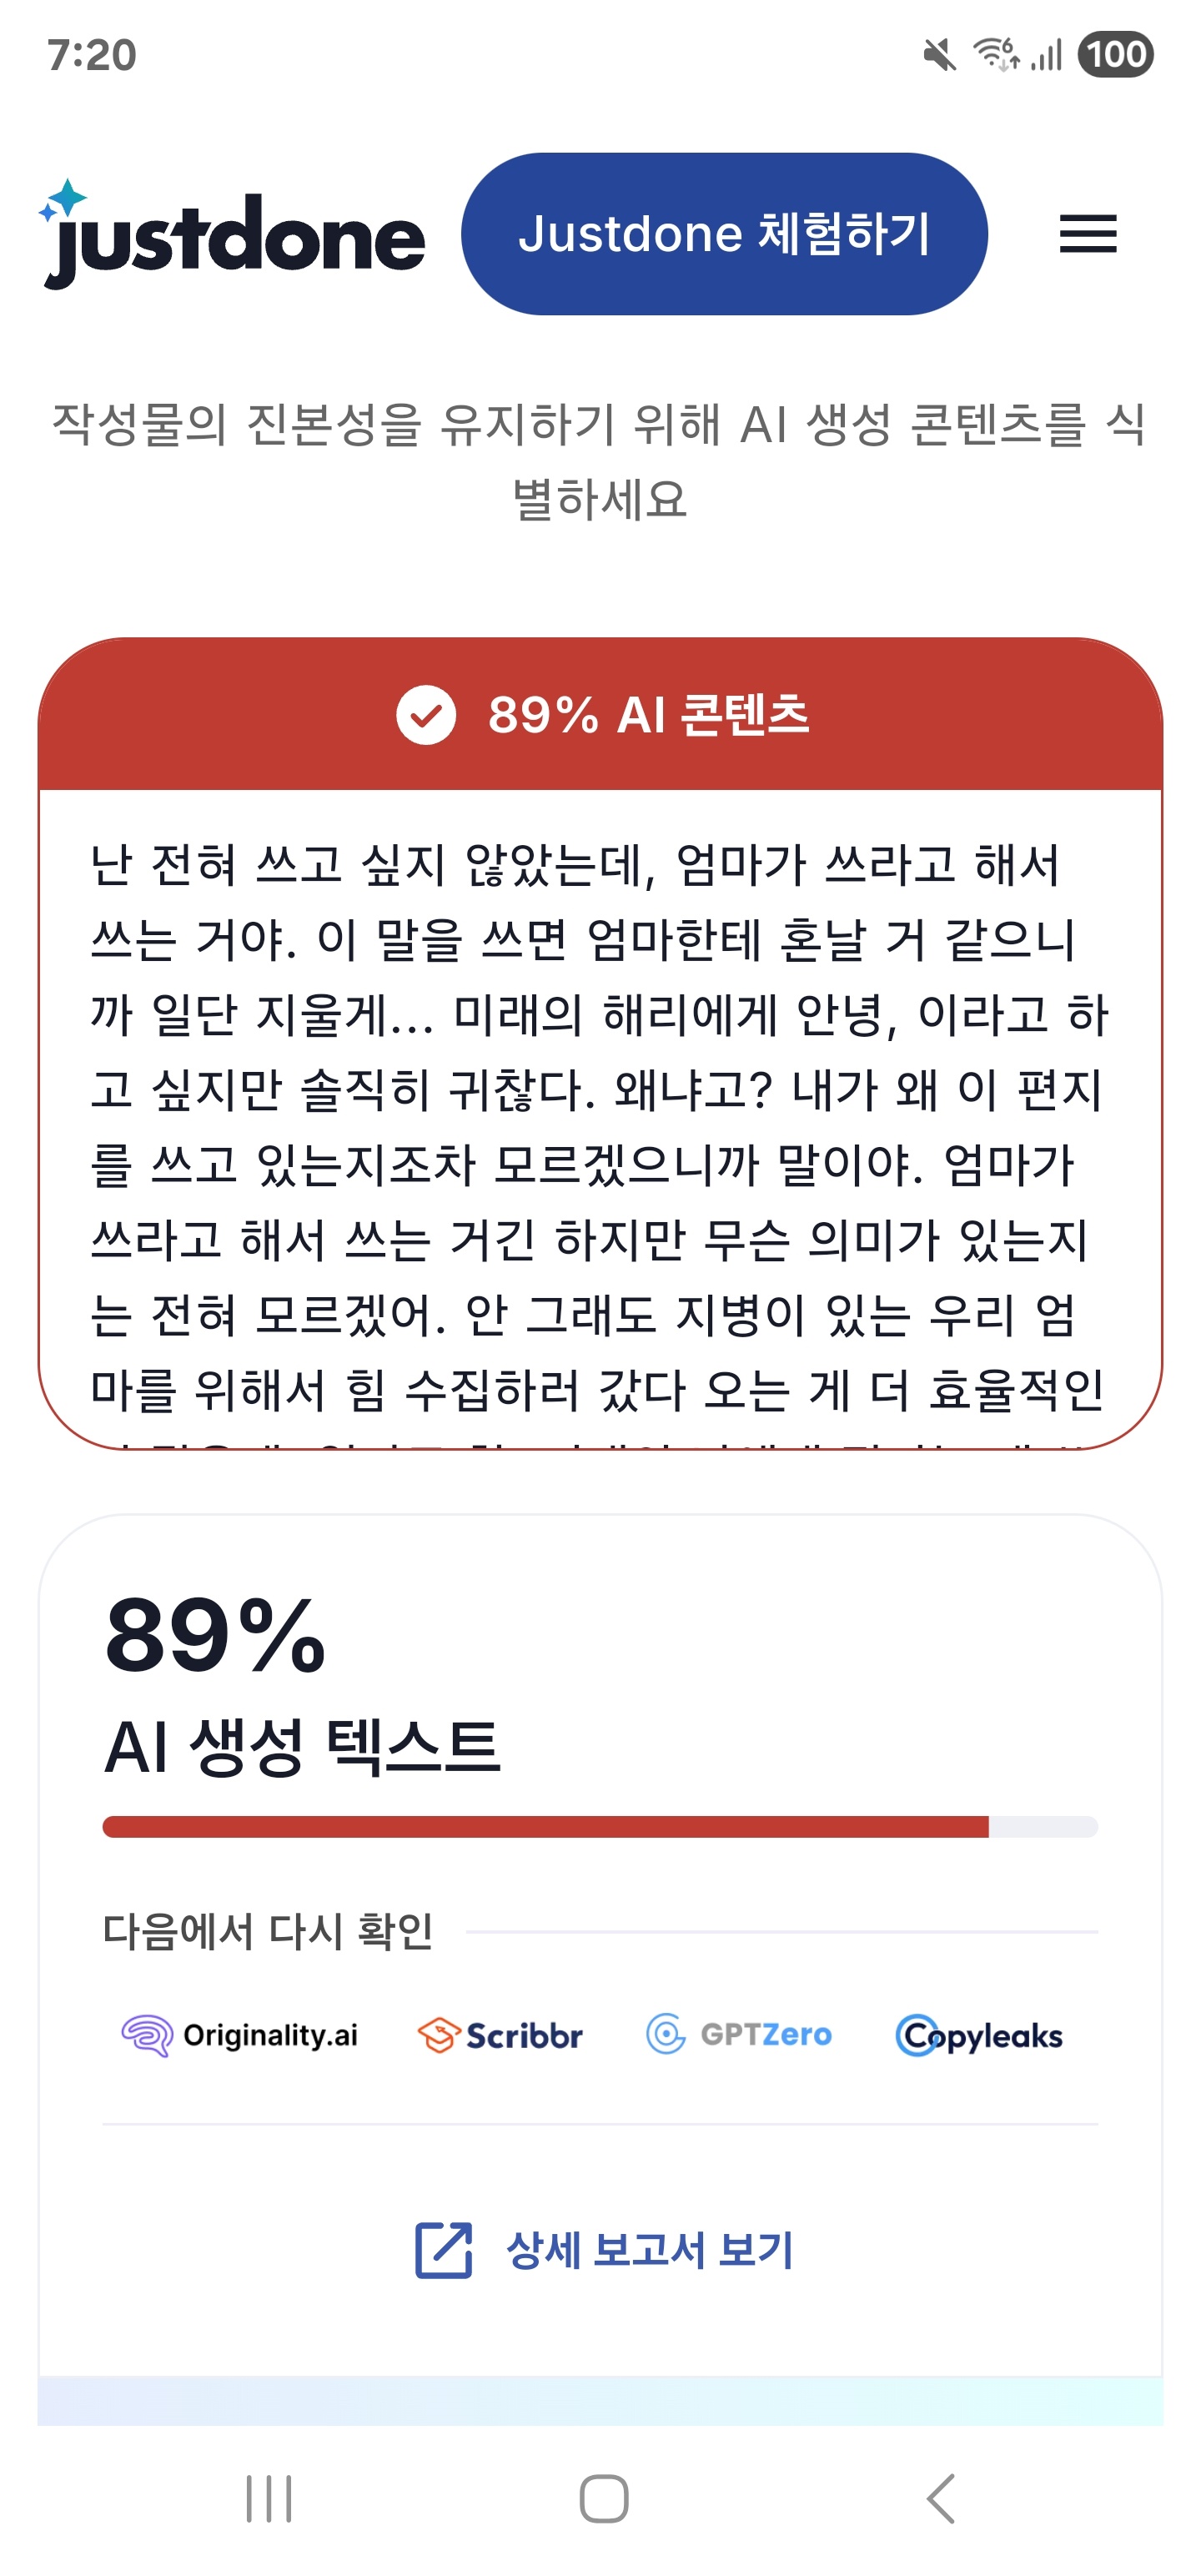Tap the battery indicator in status bar
1201x2576 pixels.
[x=1115, y=54]
